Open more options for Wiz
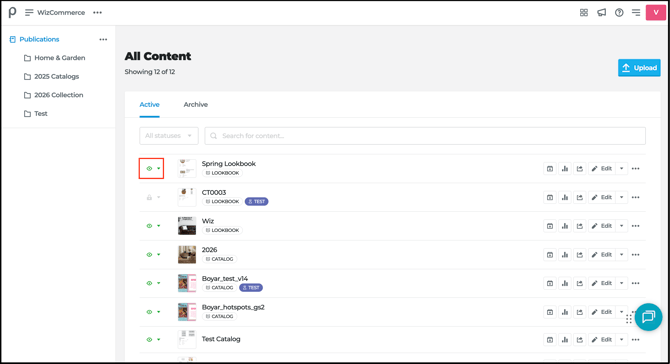Image resolution: width=670 pixels, height=364 pixels. (x=635, y=226)
